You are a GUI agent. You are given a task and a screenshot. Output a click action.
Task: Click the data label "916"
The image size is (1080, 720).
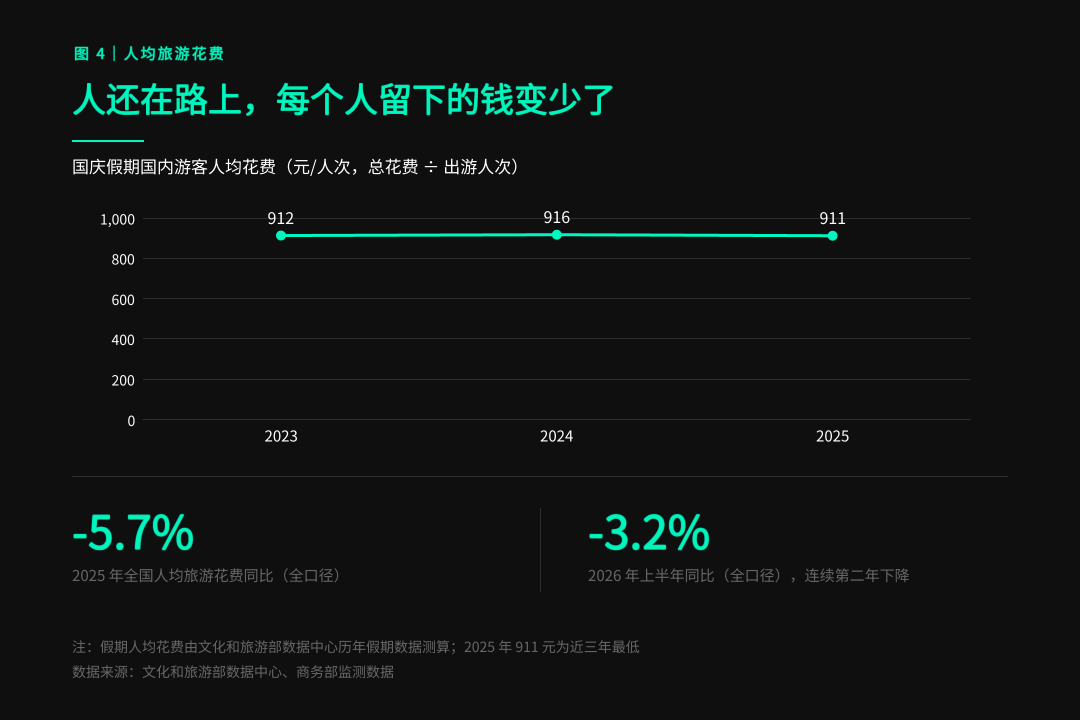coord(557,218)
